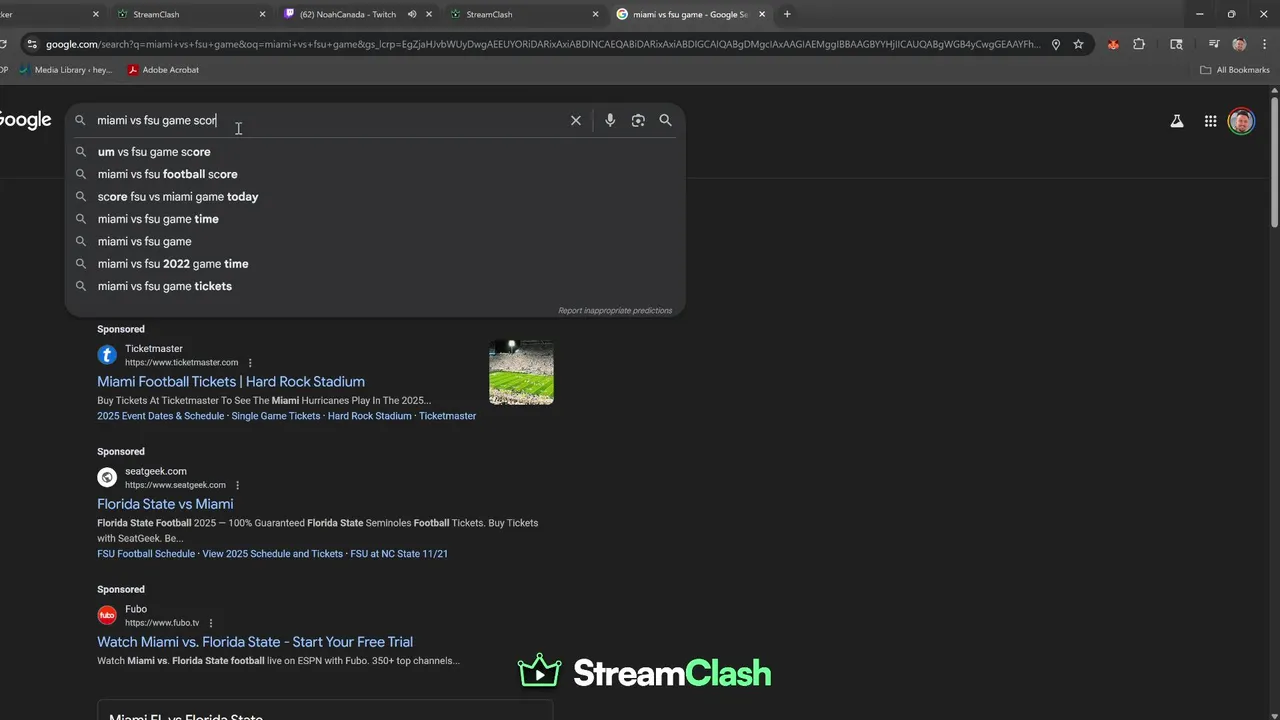Click the Google logo
Image resolution: width=1280 pixels, height=720 pixels.
pos(25,120)
